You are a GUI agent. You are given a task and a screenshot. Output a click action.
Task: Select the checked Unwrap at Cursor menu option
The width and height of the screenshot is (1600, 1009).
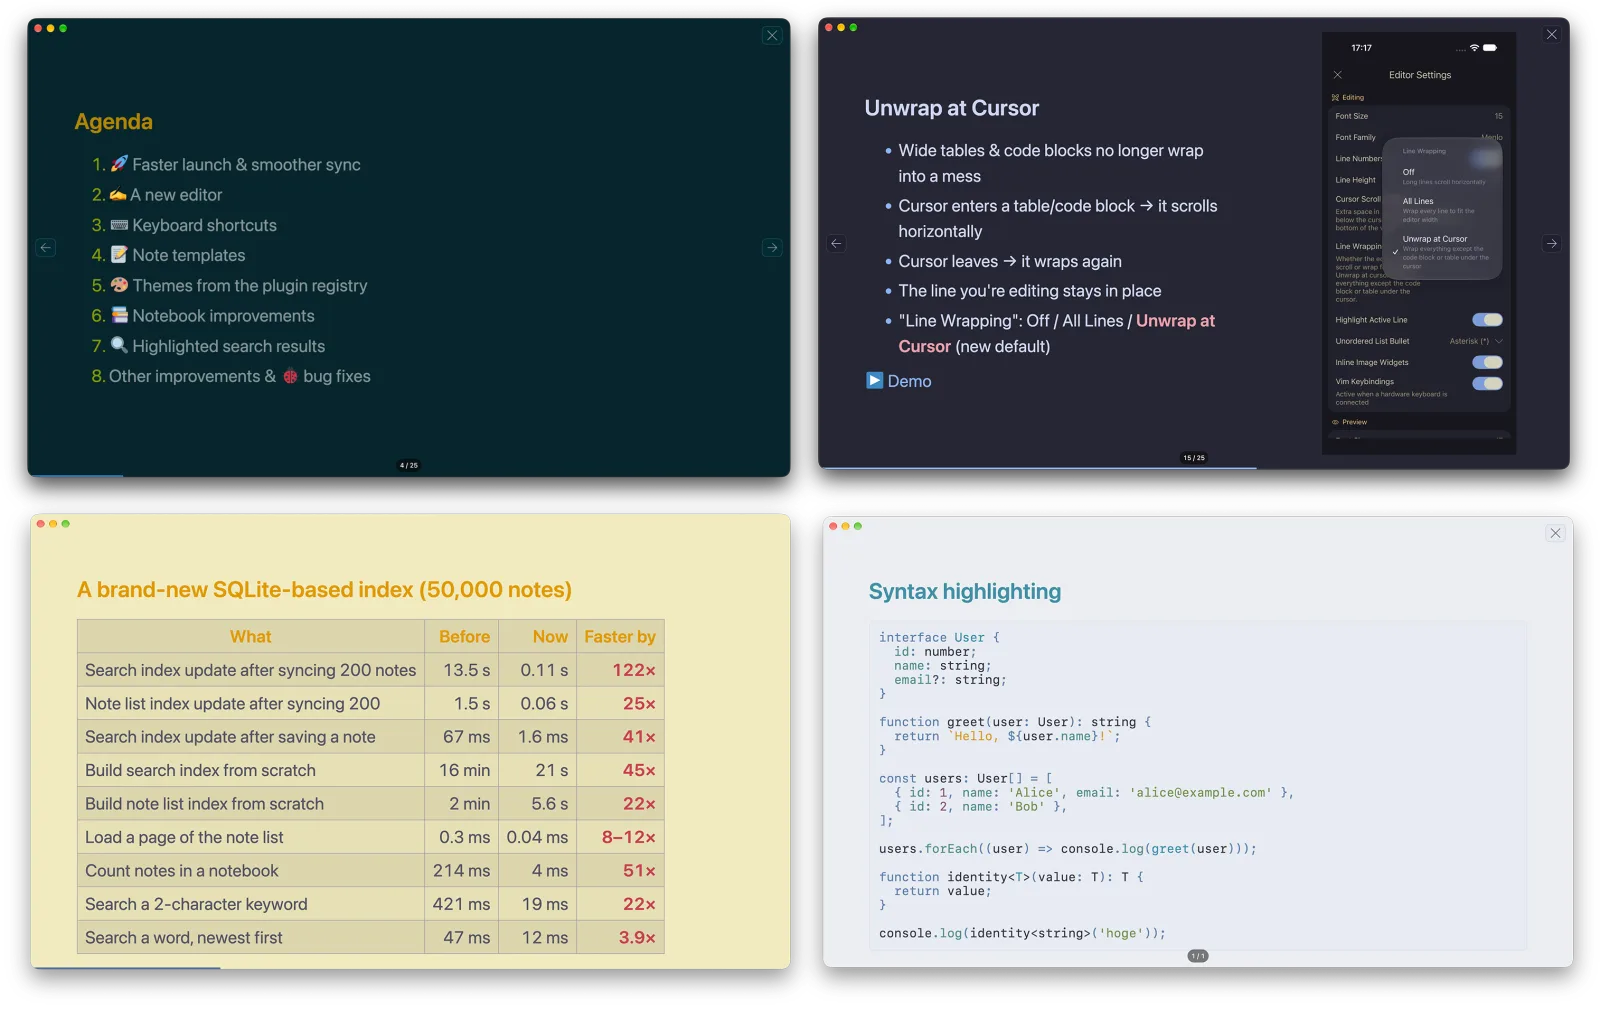click(x=1444, y=252)
